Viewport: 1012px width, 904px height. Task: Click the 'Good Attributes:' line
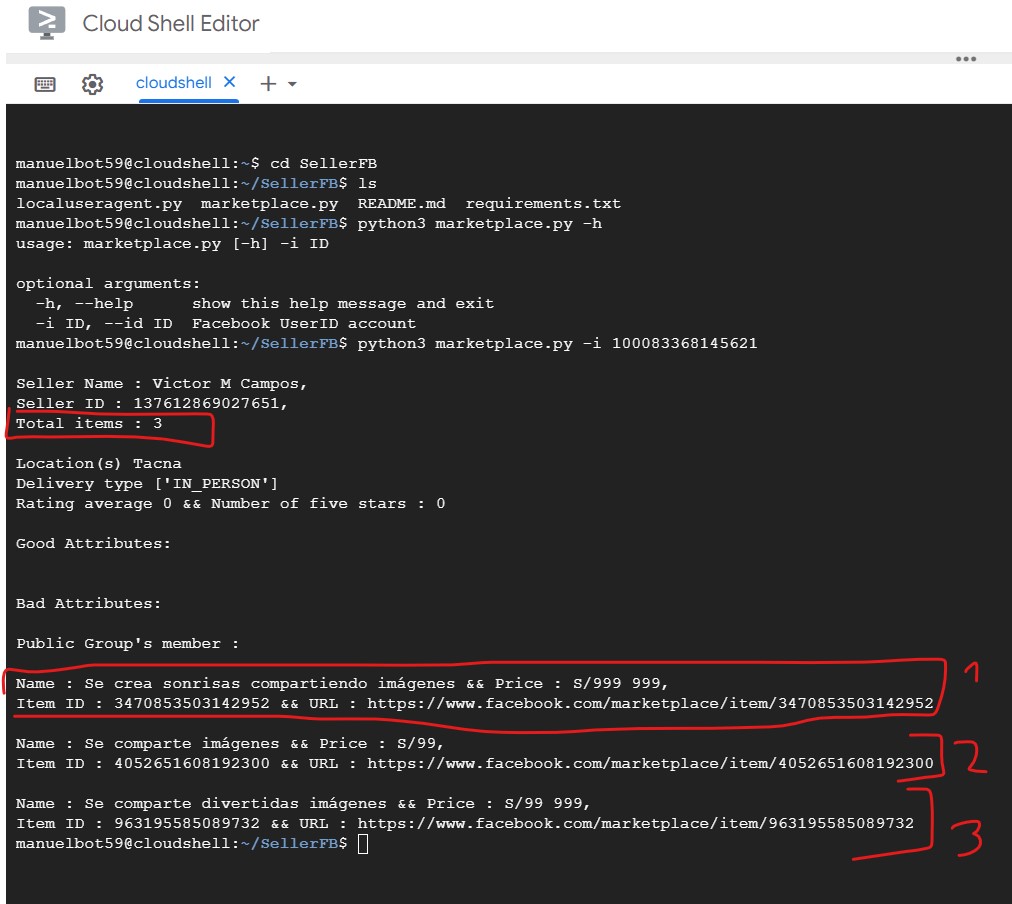(94, 543)
